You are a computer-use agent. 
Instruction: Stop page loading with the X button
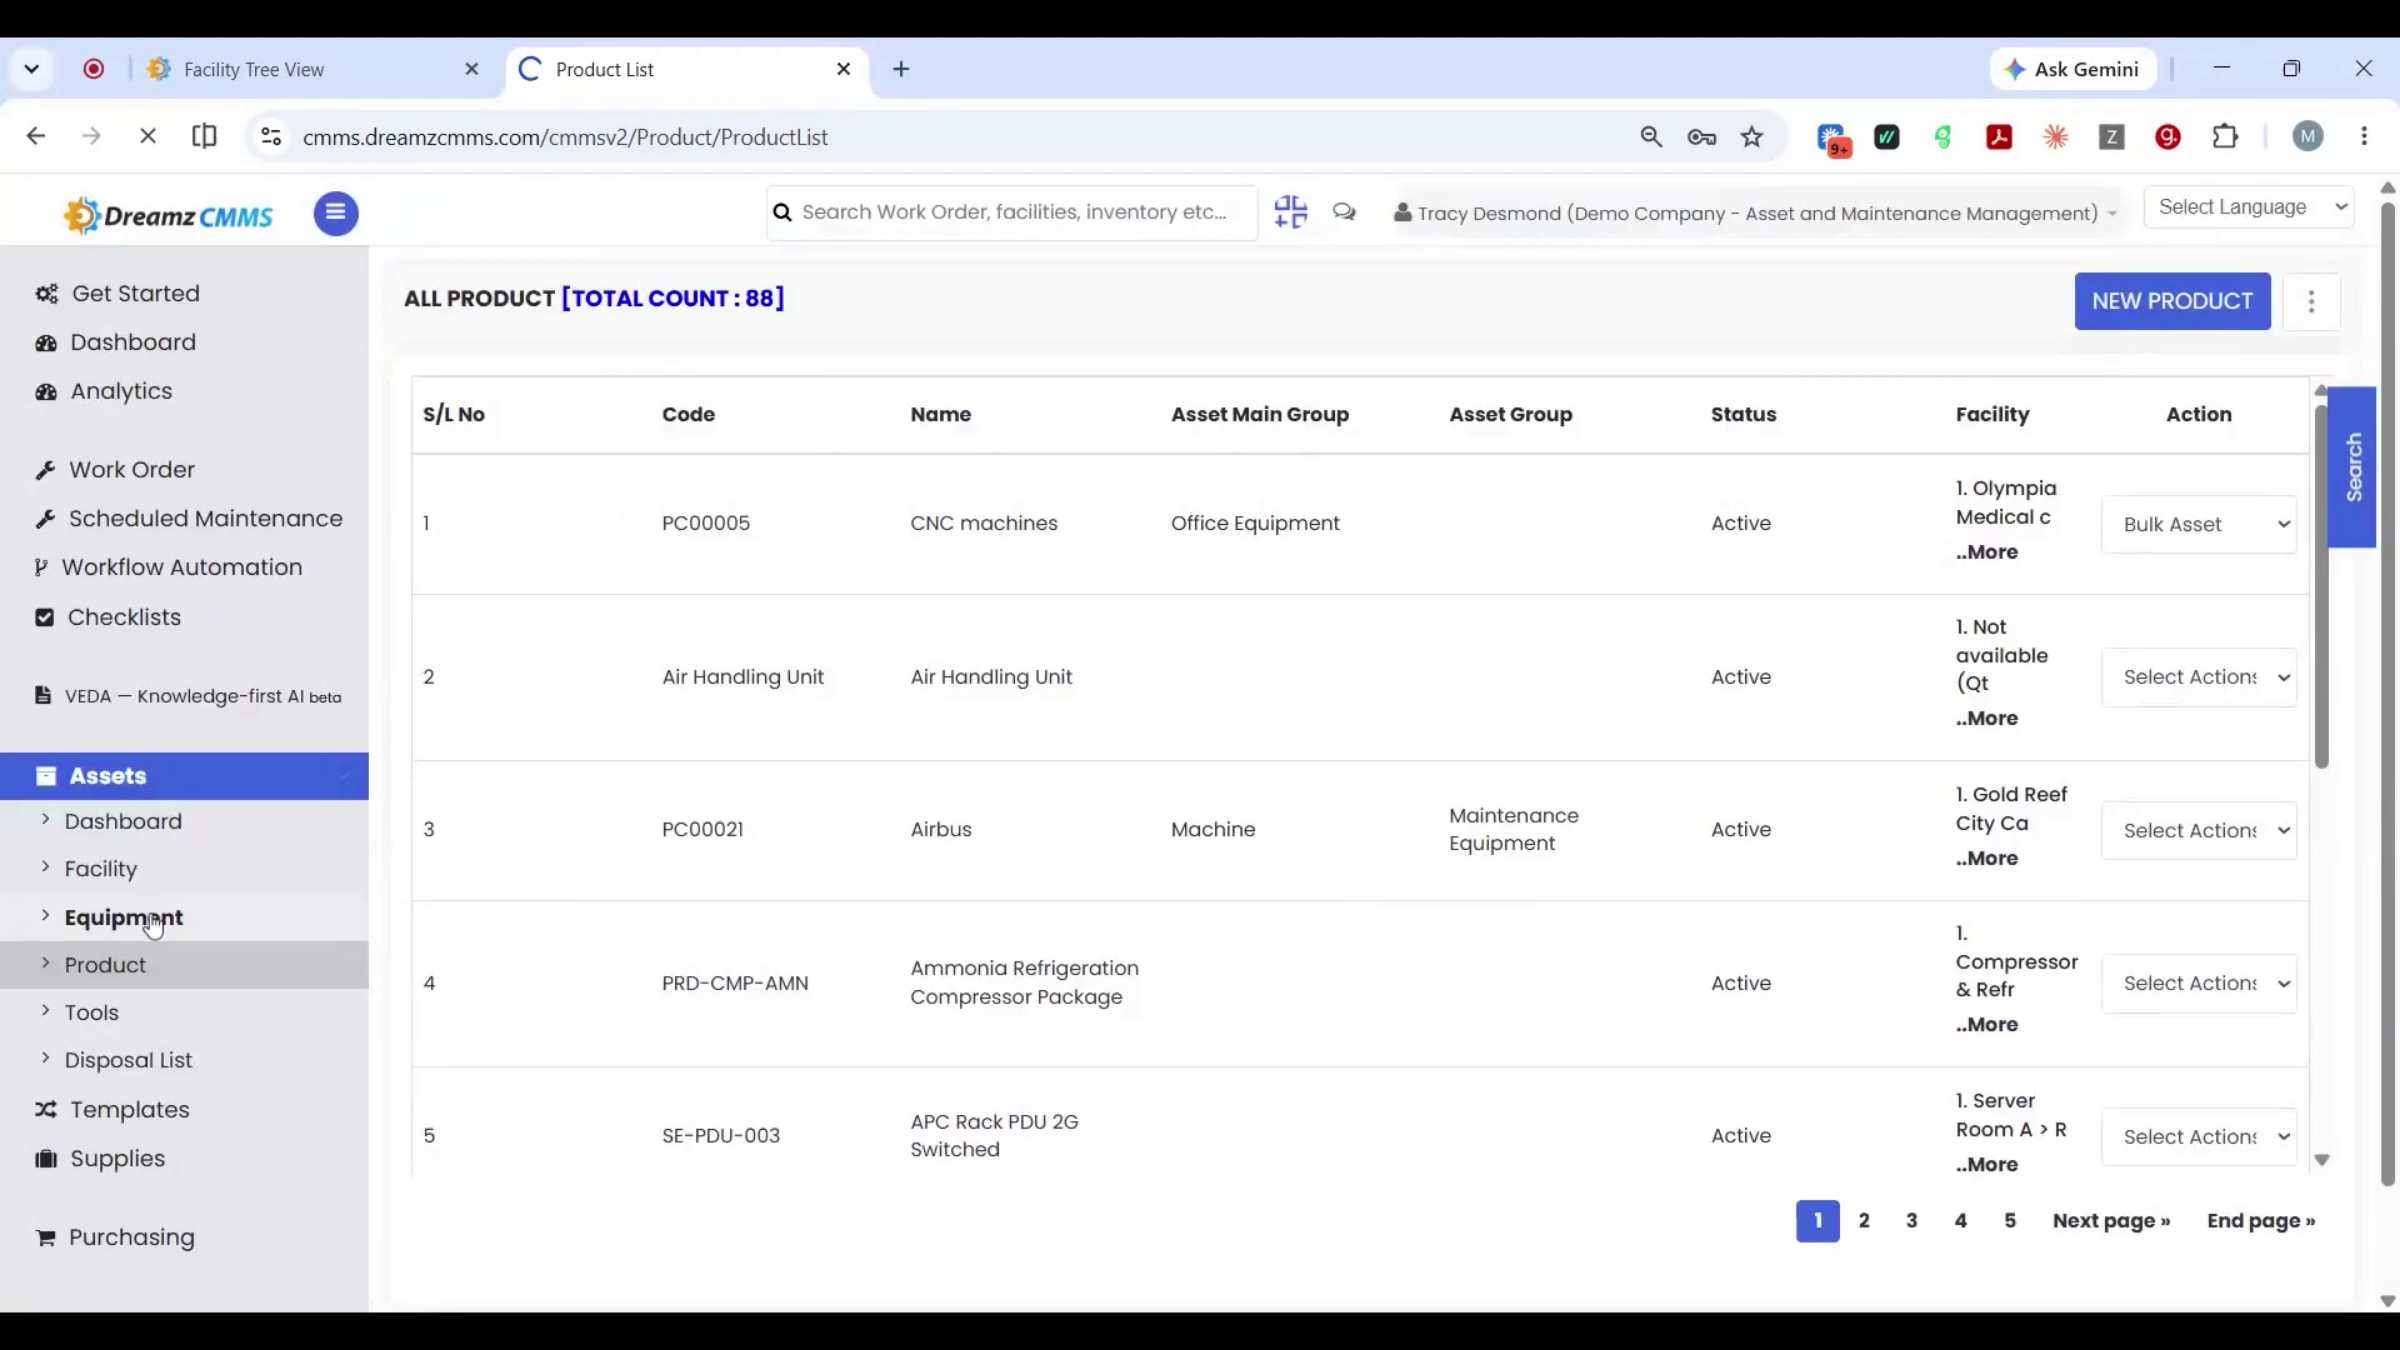pyautogui.click(x=148, y=136)
